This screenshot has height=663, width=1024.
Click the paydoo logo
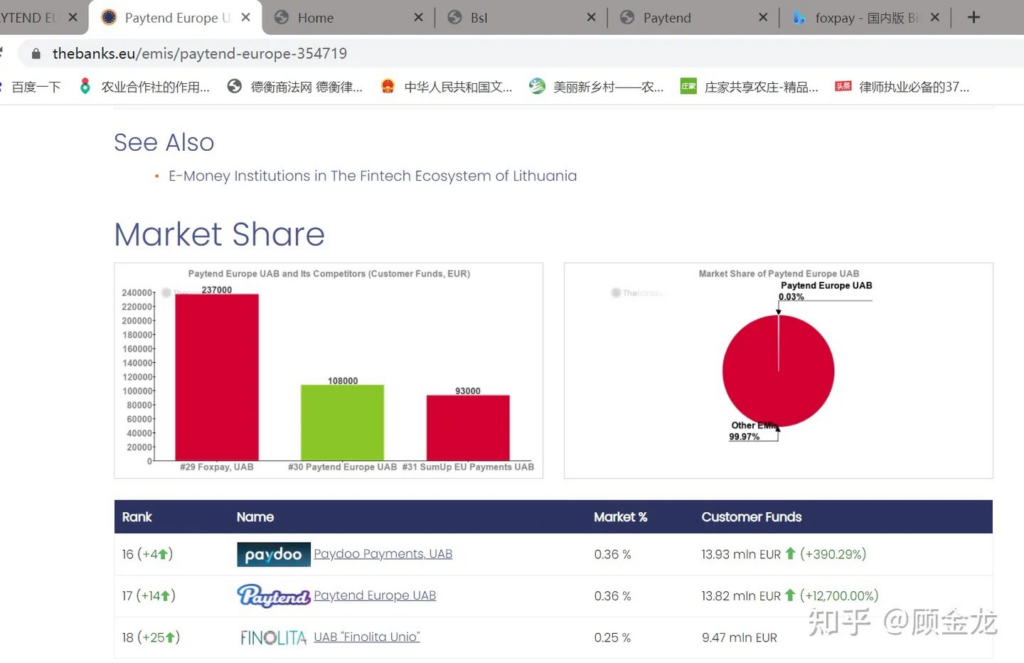273,554
